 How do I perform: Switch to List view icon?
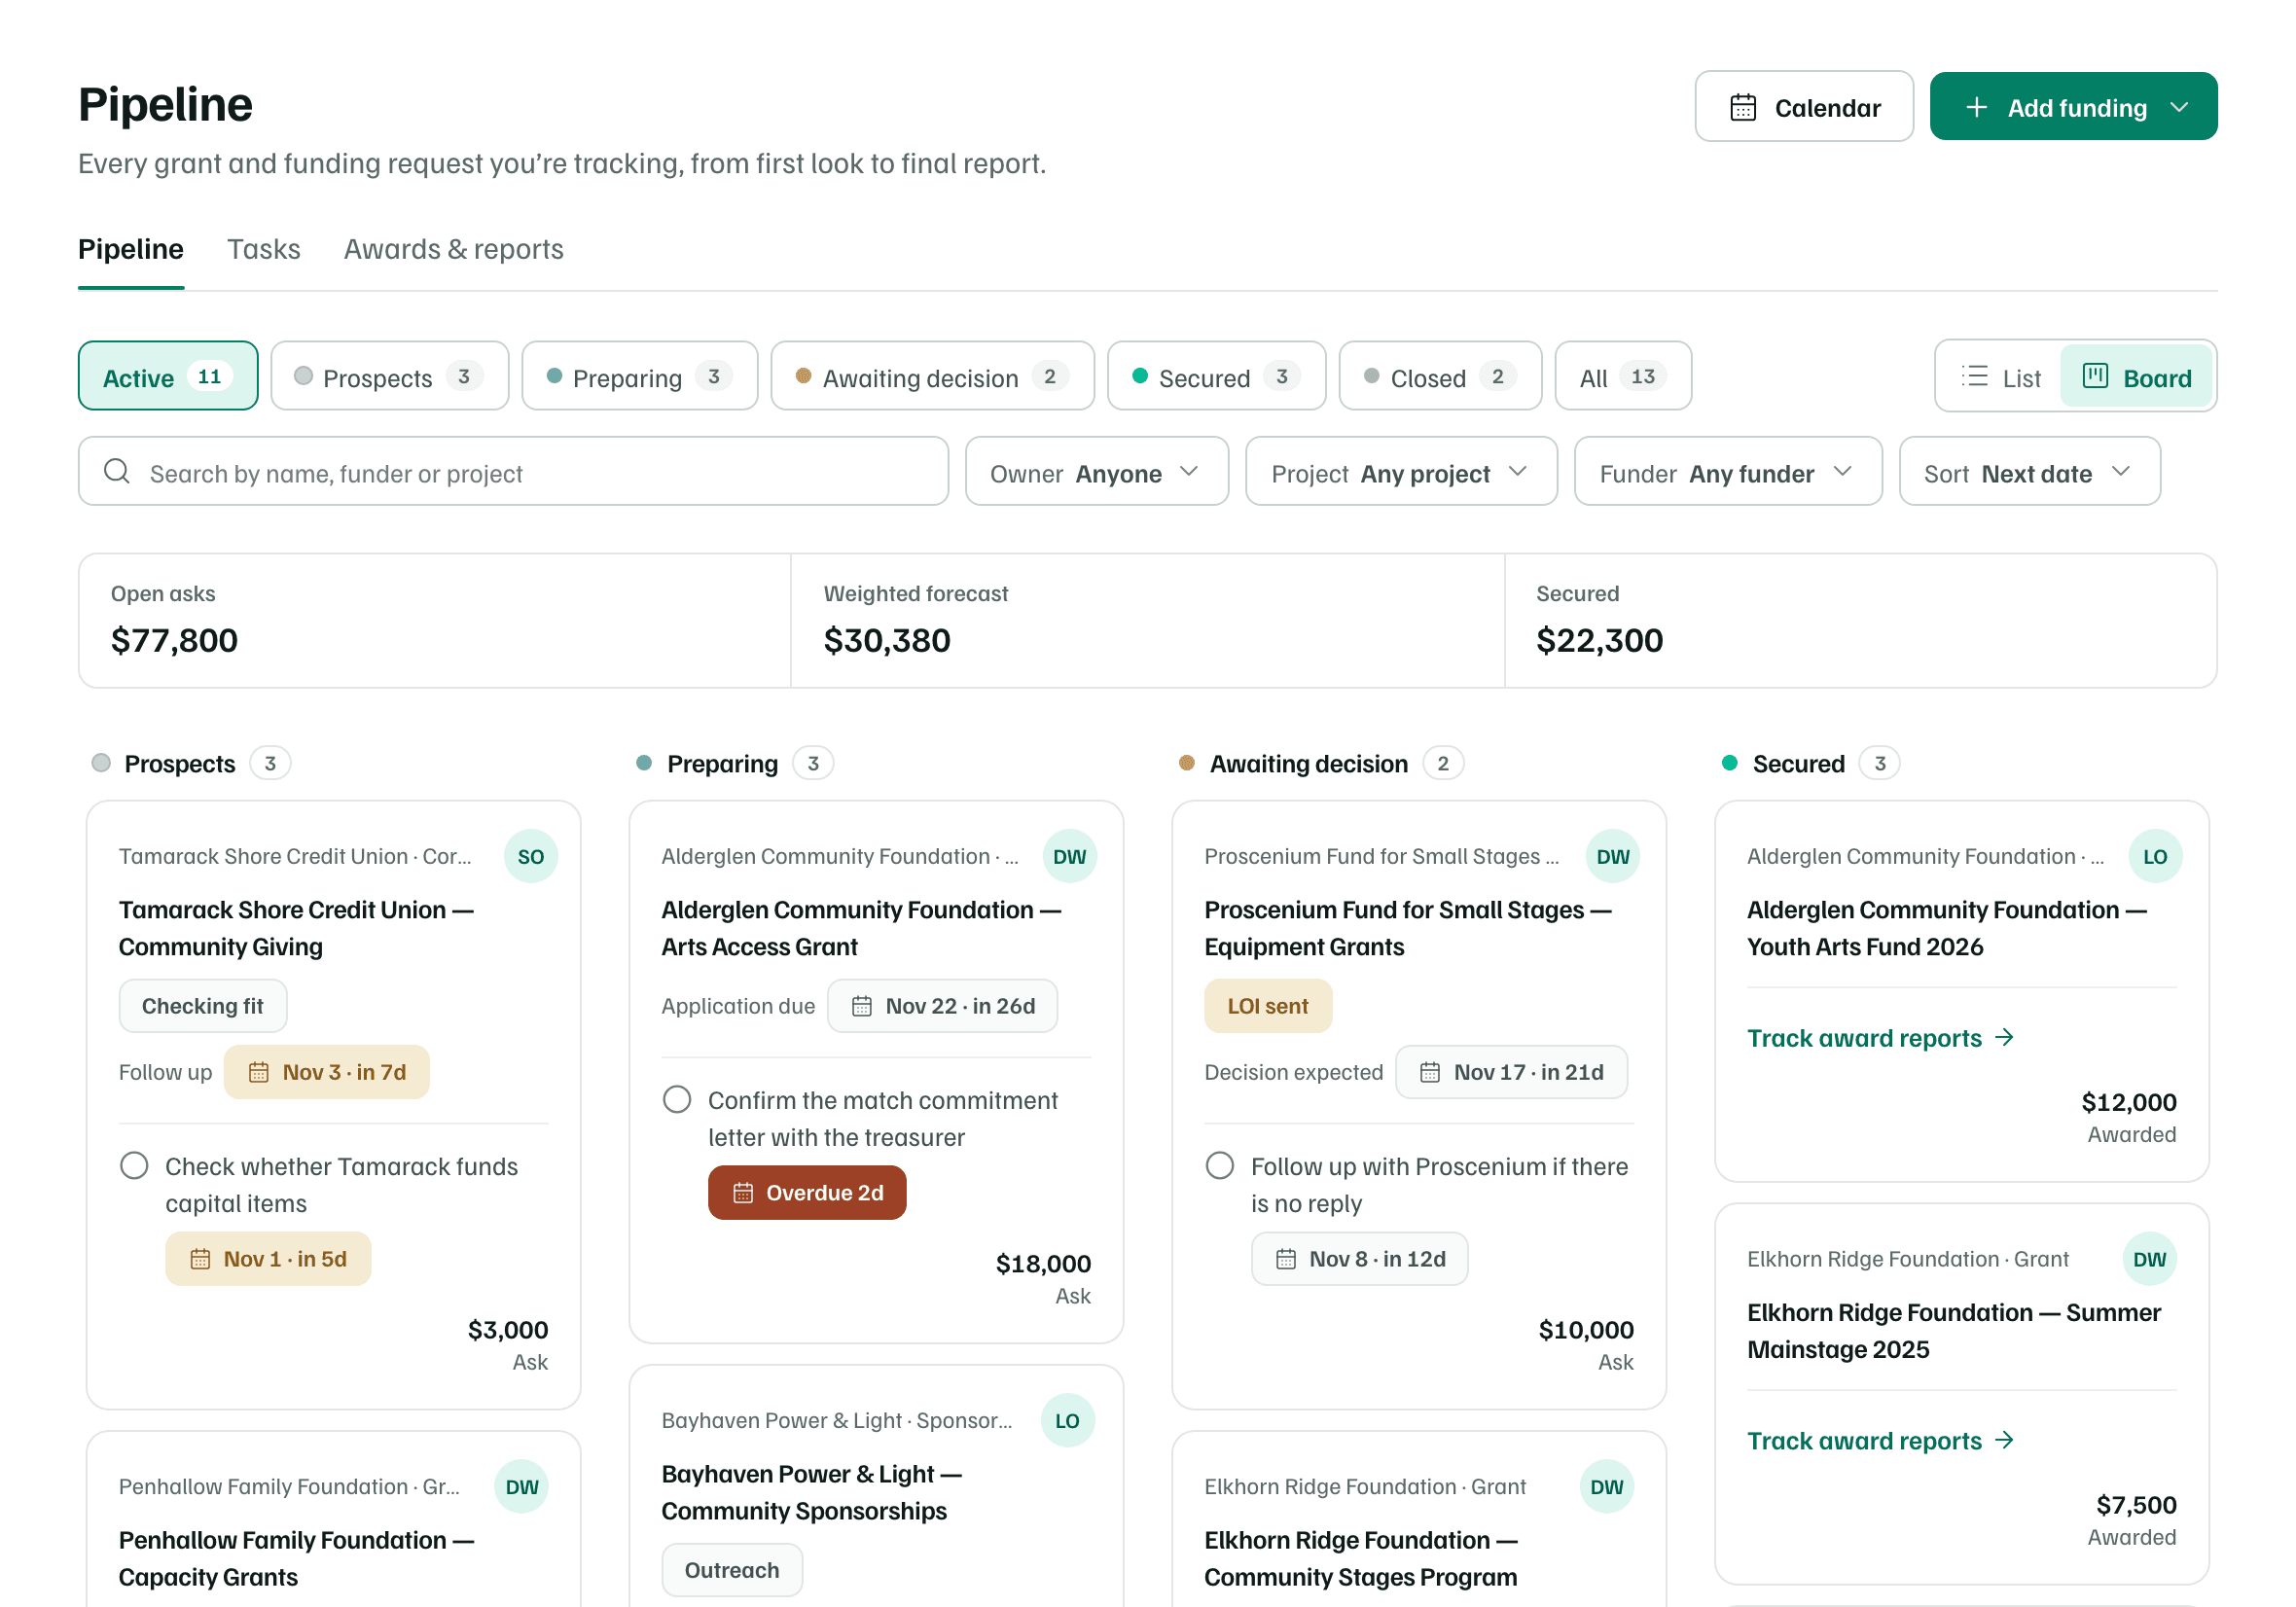pyautogui.click(x=1974, y=377)
